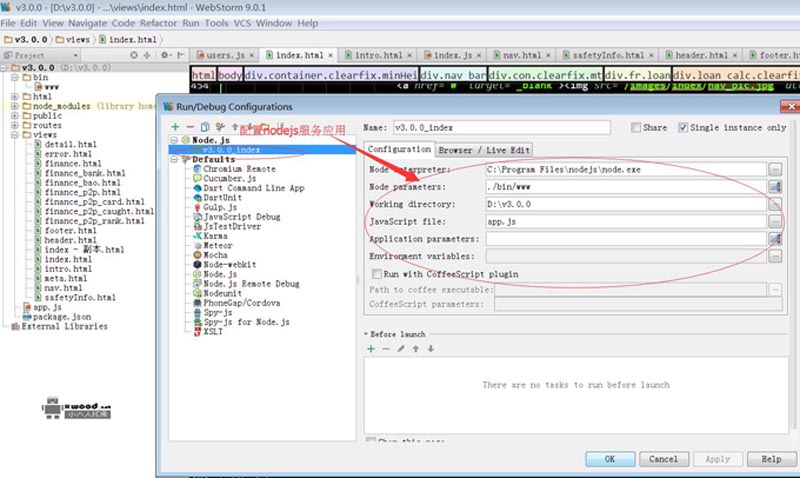This screenshot has width=800, height=478.
Task: Select Cucumber.js default configuration
Action: pyautogui.click(x=224, y=179)
